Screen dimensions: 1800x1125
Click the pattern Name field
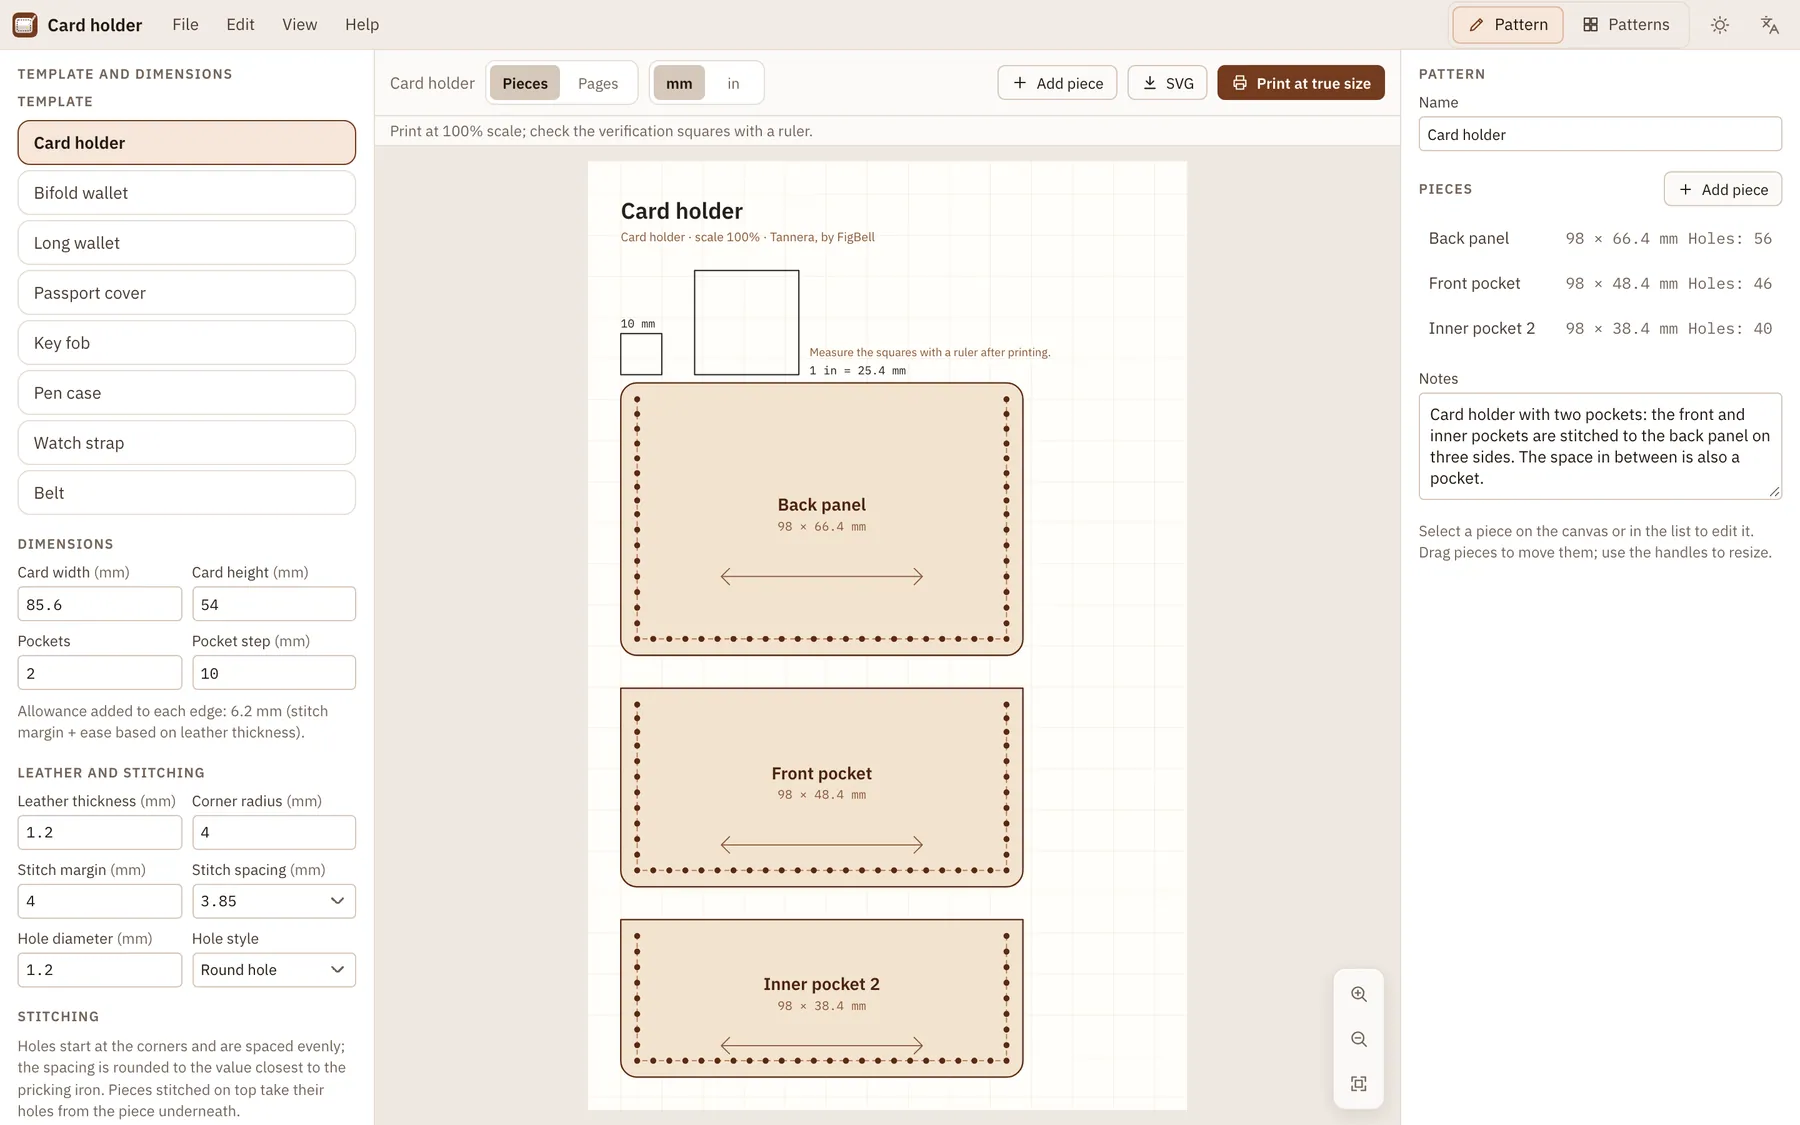1599,134
